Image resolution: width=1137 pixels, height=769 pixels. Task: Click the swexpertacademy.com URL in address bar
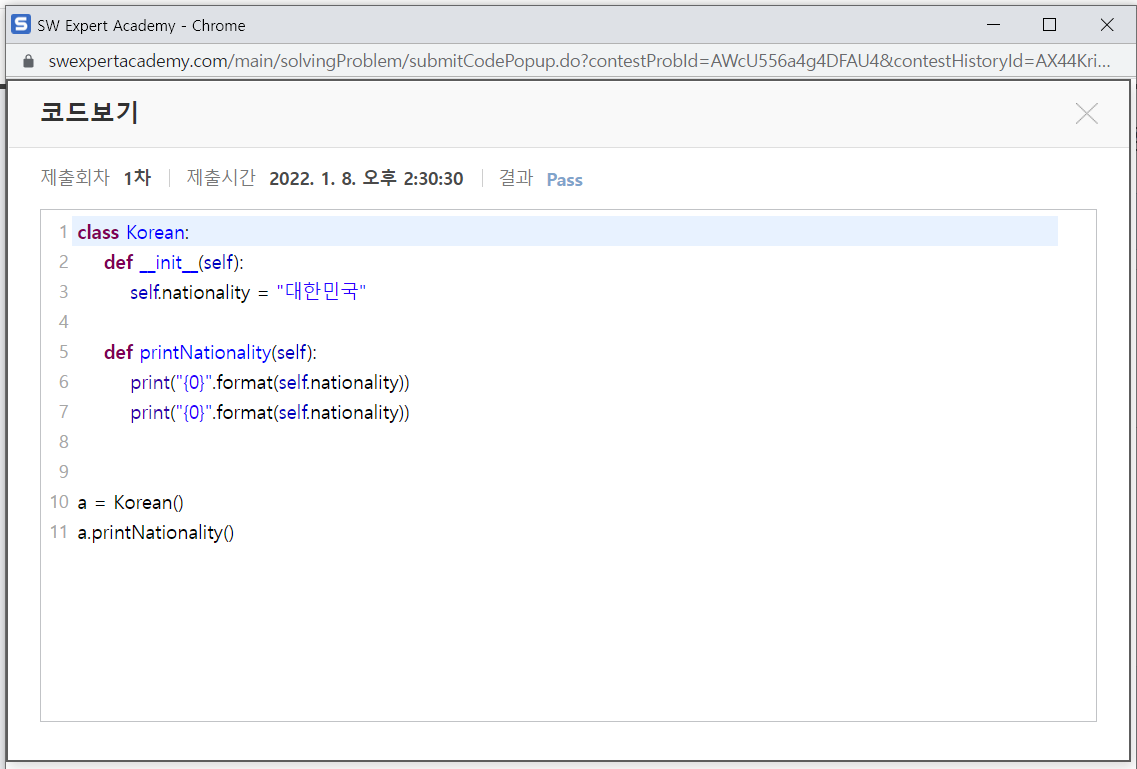[579, 61]
